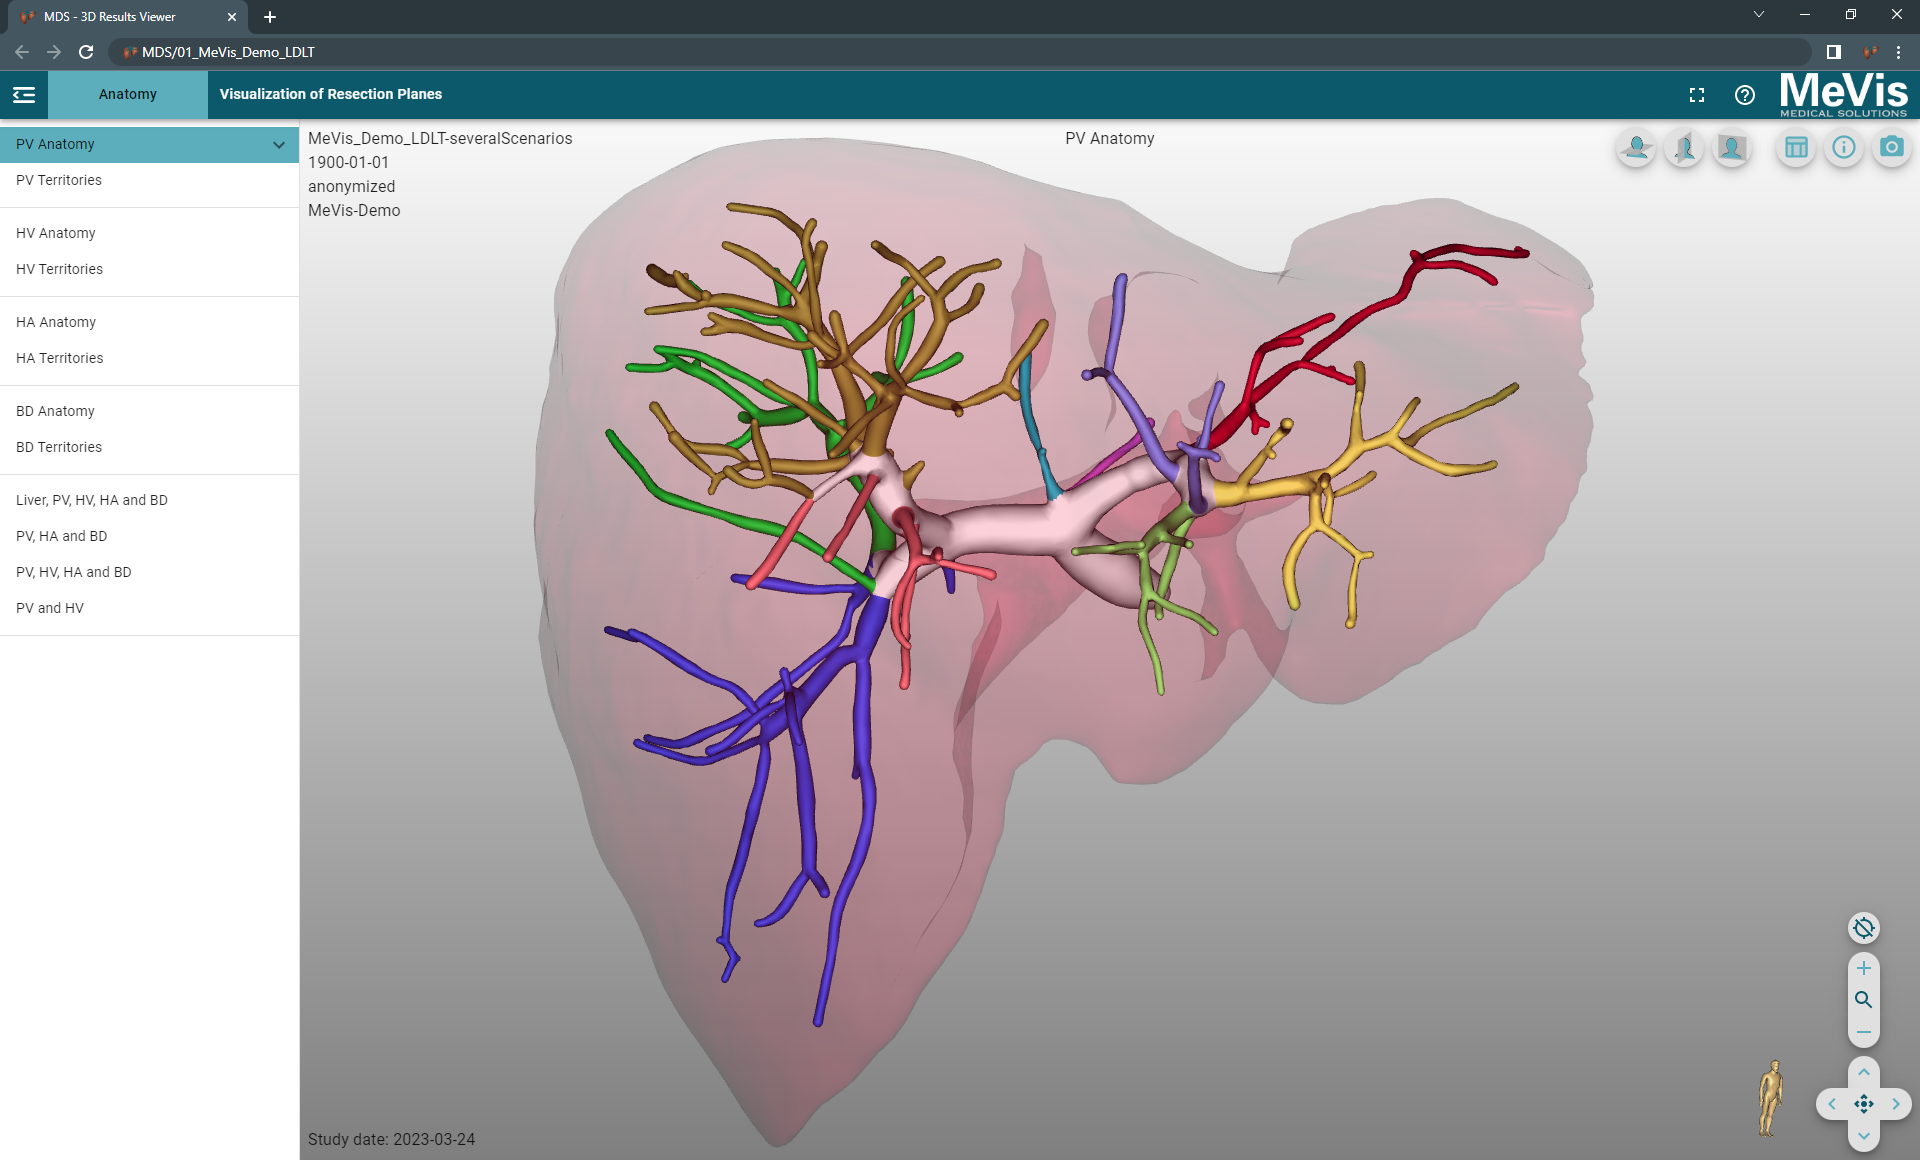Rotate the view left with the left arrow
This screenshot has height=1160, width=1920.
[x=1832, y=1104]
